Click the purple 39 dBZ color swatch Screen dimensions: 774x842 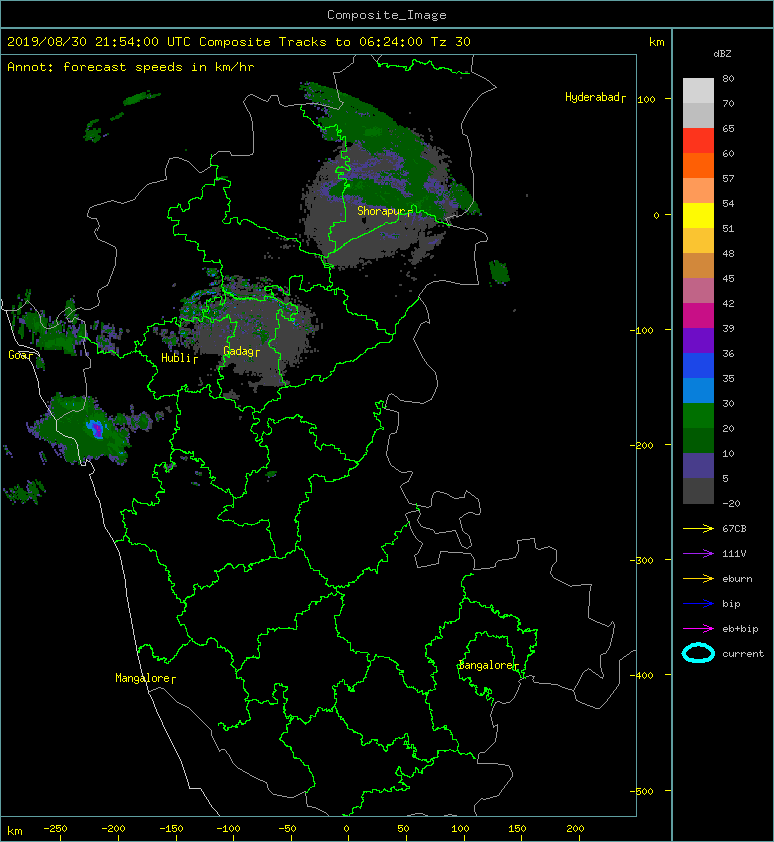pyautogui.click(x=698, y=341)
